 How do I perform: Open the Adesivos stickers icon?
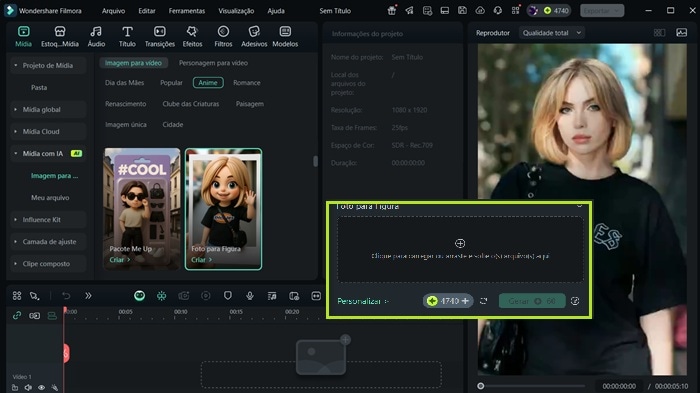(254, 37)
